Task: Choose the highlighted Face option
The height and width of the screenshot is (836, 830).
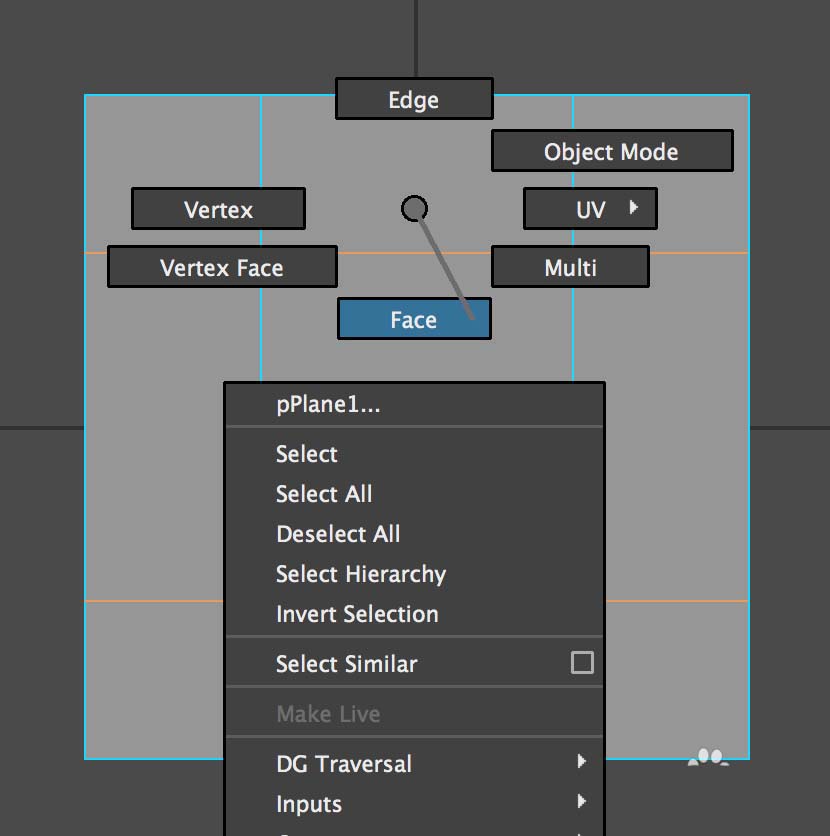Action: pos(413,320)
